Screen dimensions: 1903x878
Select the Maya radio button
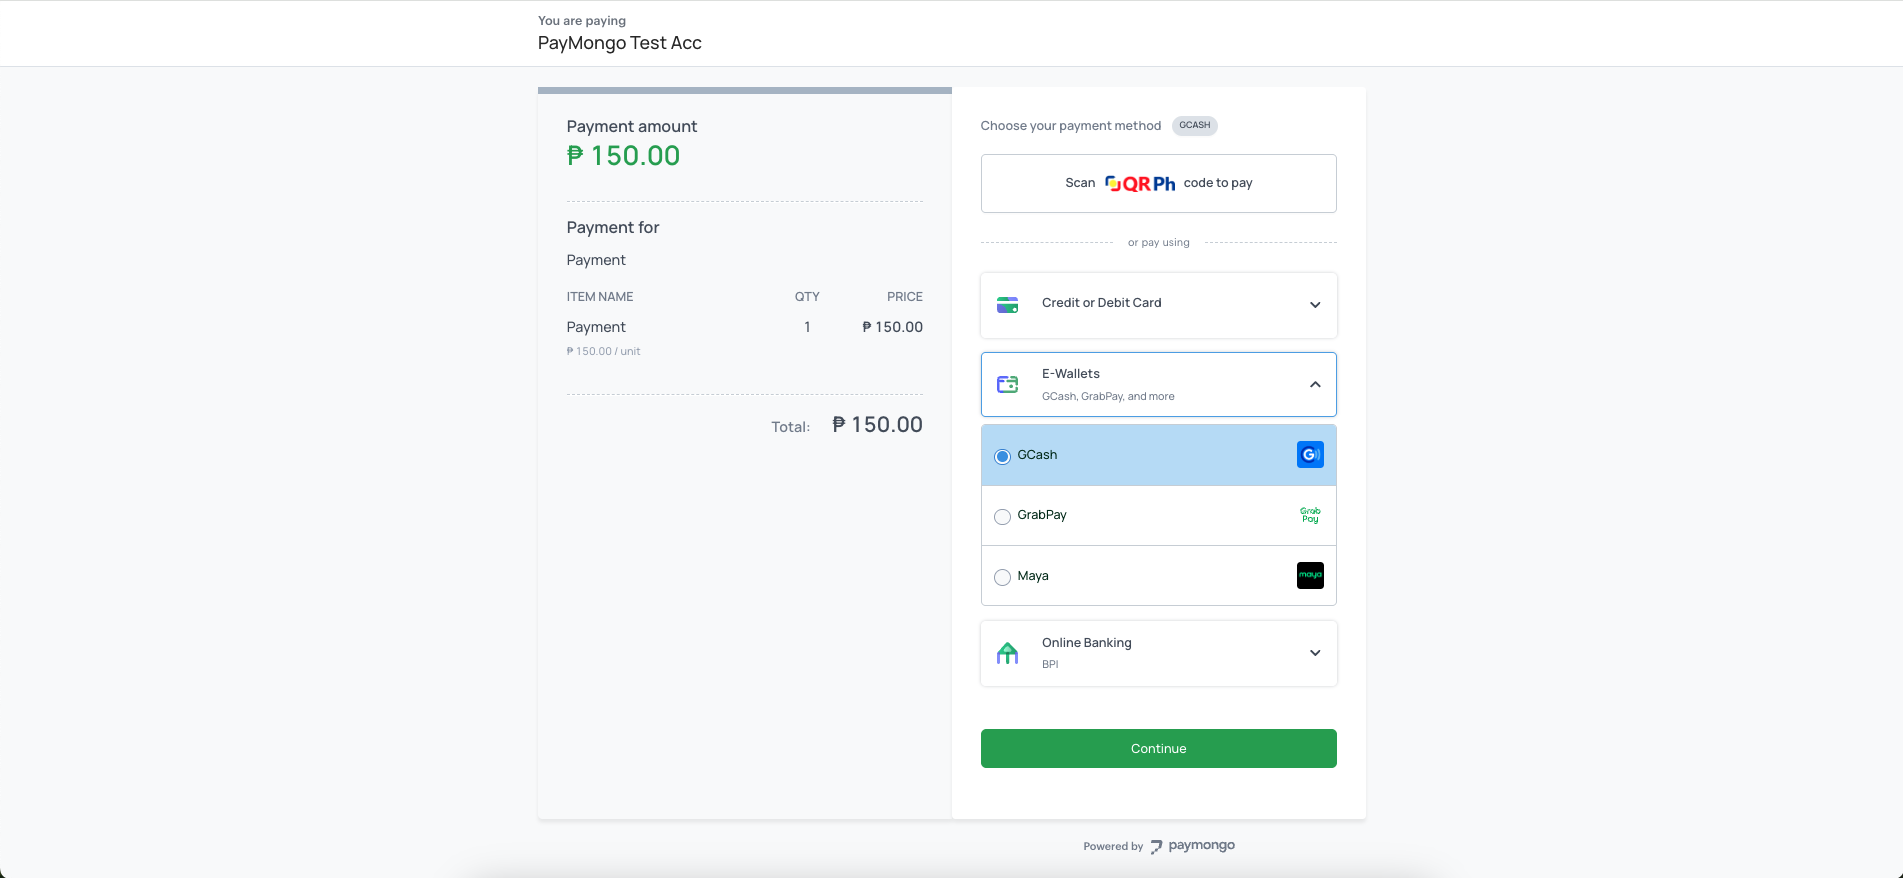(x=1002, y=577)
